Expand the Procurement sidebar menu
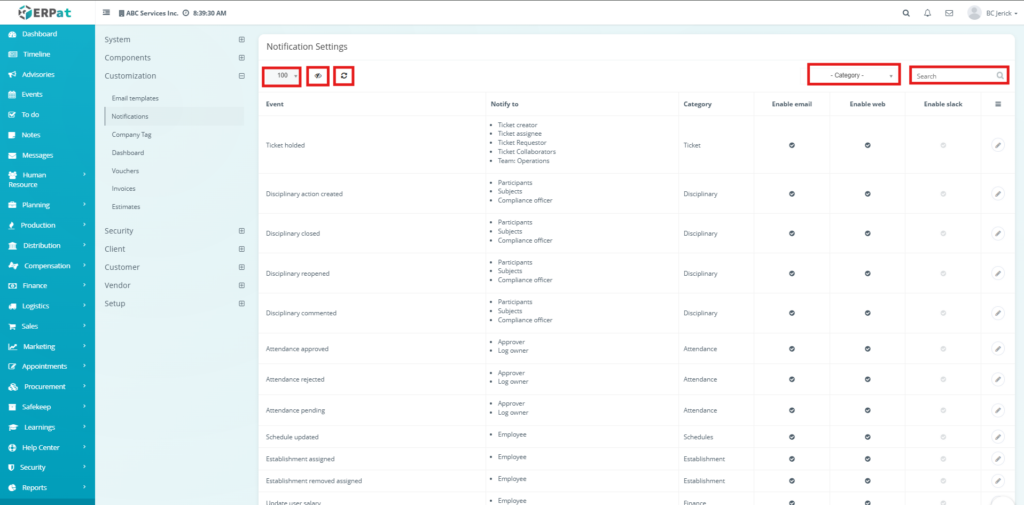 [47, 387]
